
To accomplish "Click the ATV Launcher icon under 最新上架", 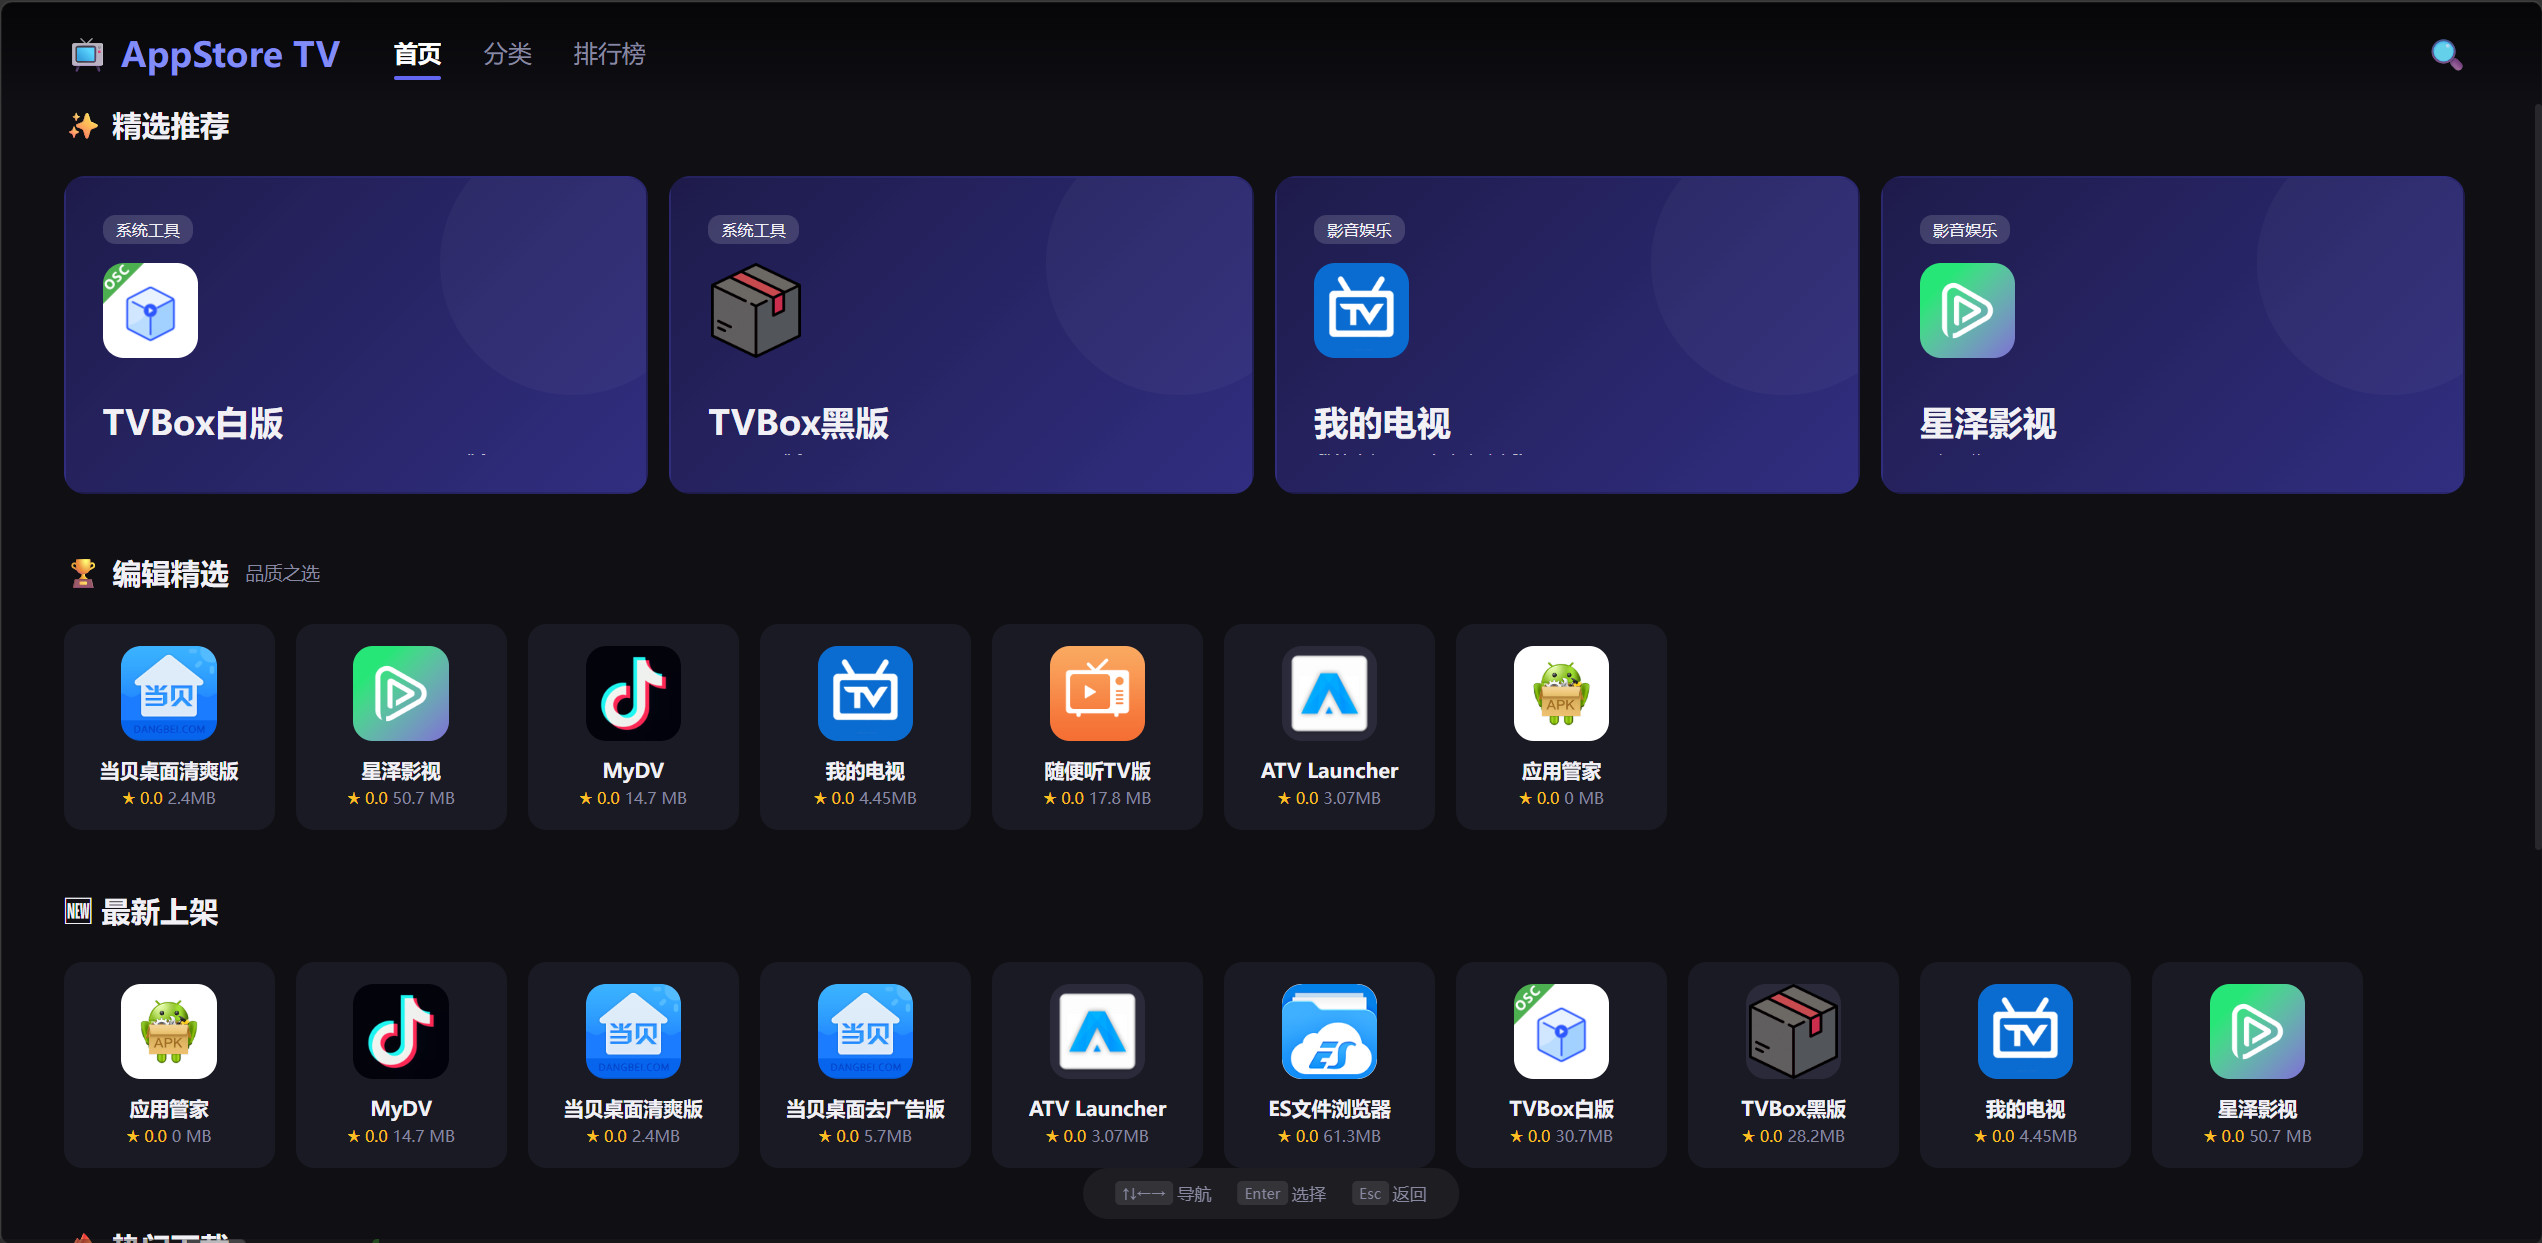I will [1097, 1031].
